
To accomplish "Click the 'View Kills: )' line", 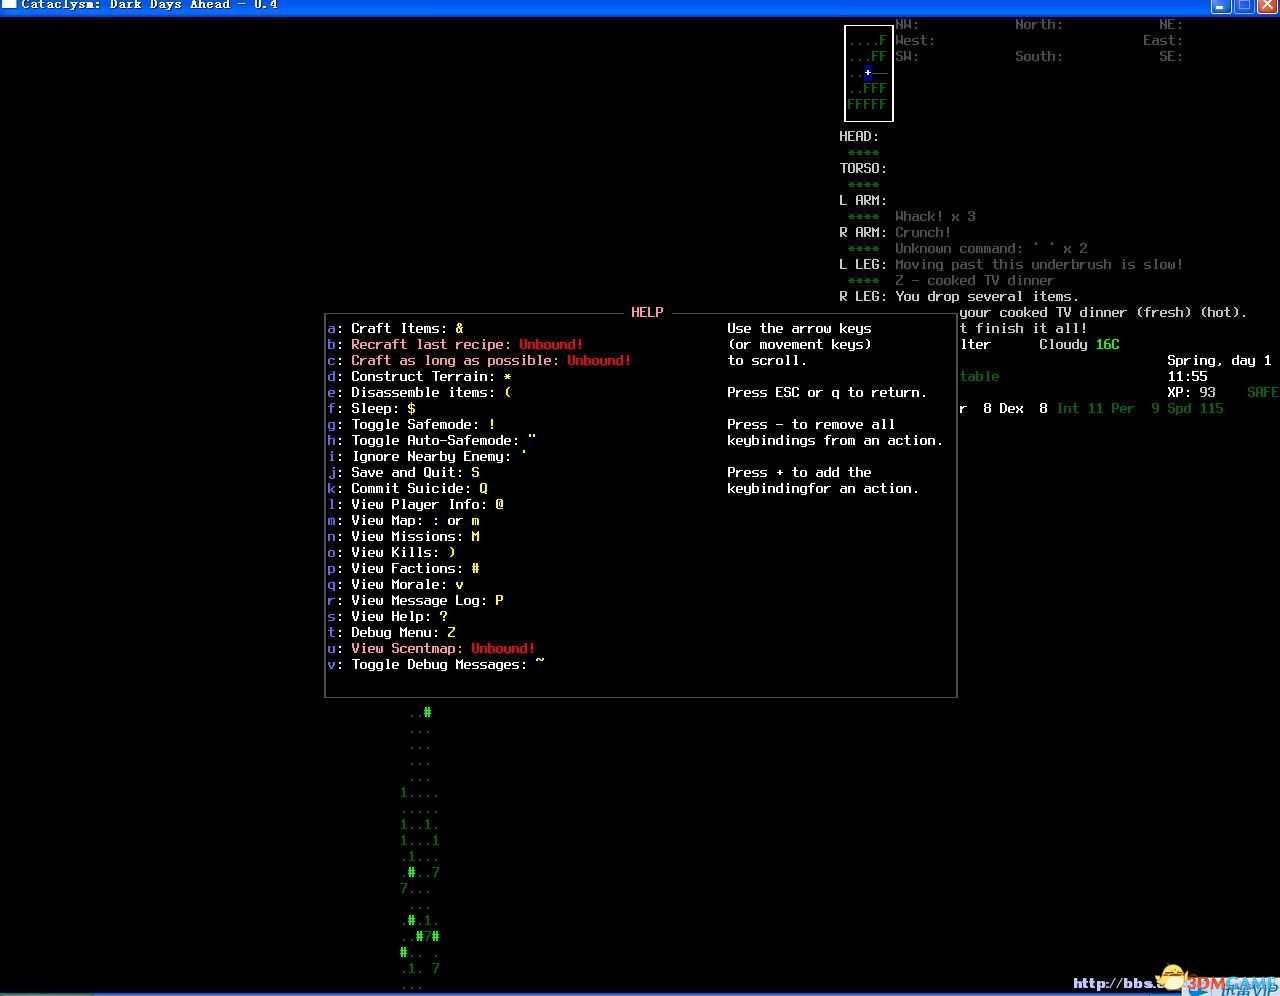I will pos(391,552).
